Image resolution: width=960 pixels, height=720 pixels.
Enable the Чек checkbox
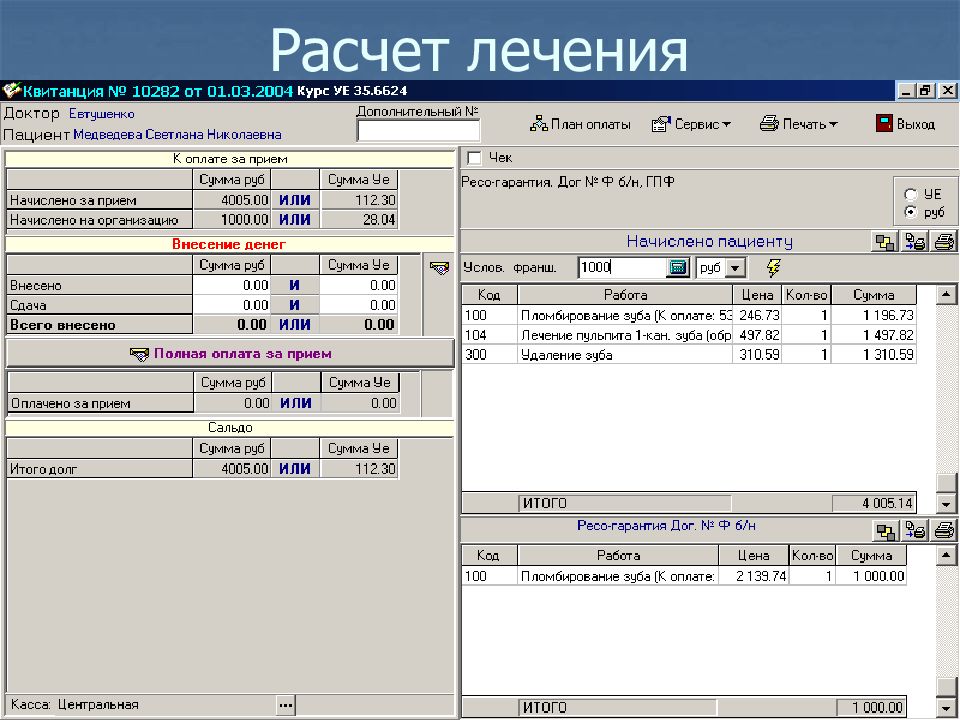(x=474, y=158)
